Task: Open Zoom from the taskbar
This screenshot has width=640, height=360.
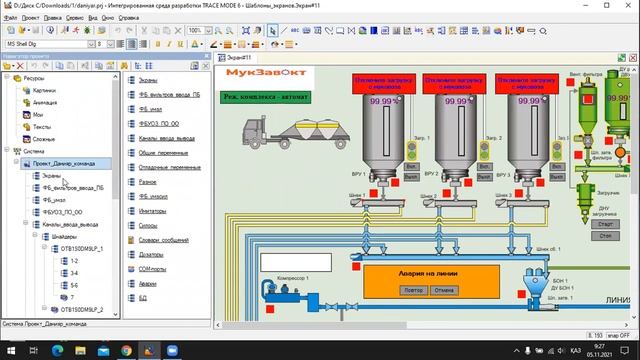Action: coord(172,350)
